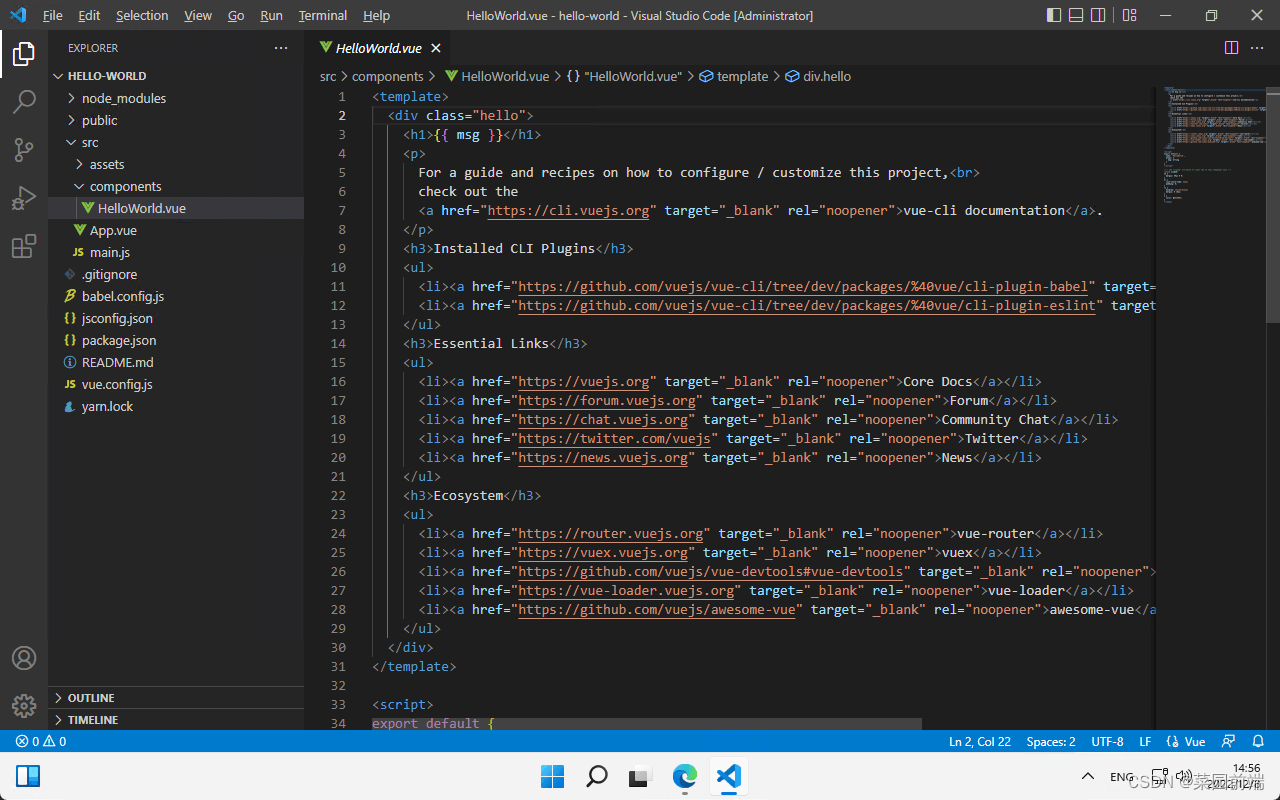Open HelloWorld.vue in the explorer tree
The height and width of the screenshot is (800, 1280).
[x=176, y=208]
